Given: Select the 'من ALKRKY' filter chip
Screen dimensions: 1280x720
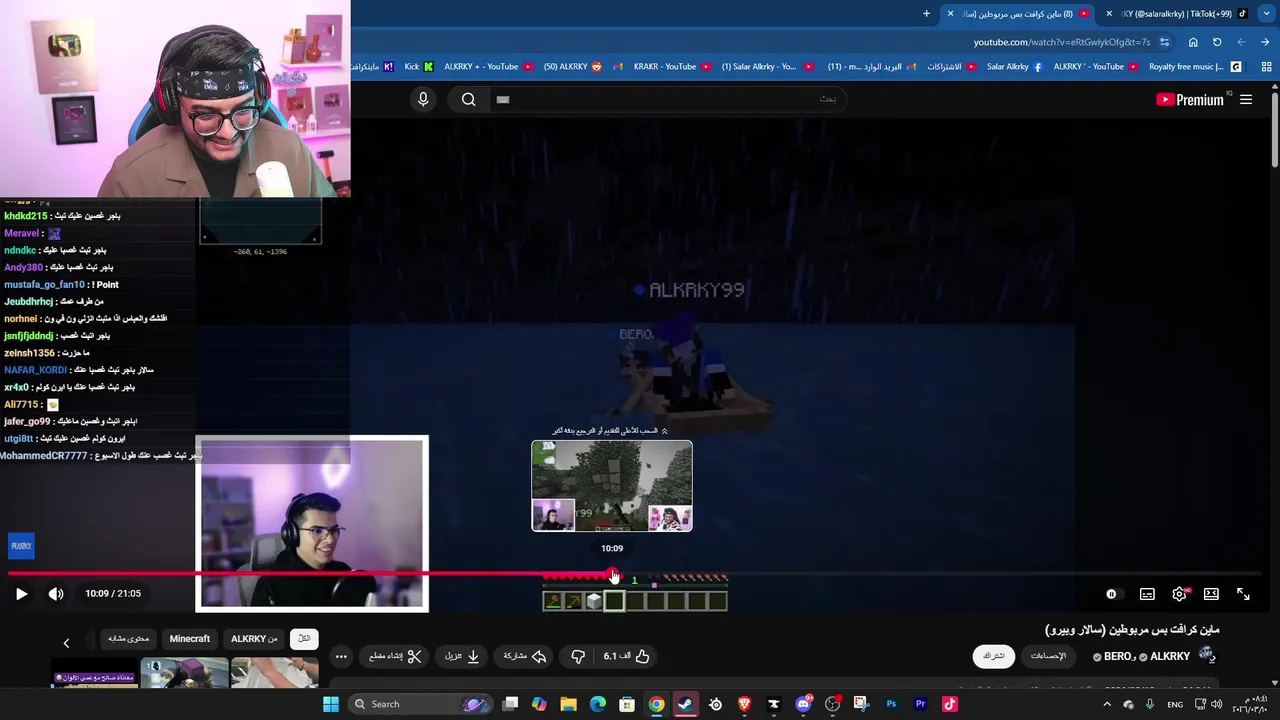Looking at the screenshot, I should [x=254, y=639].
